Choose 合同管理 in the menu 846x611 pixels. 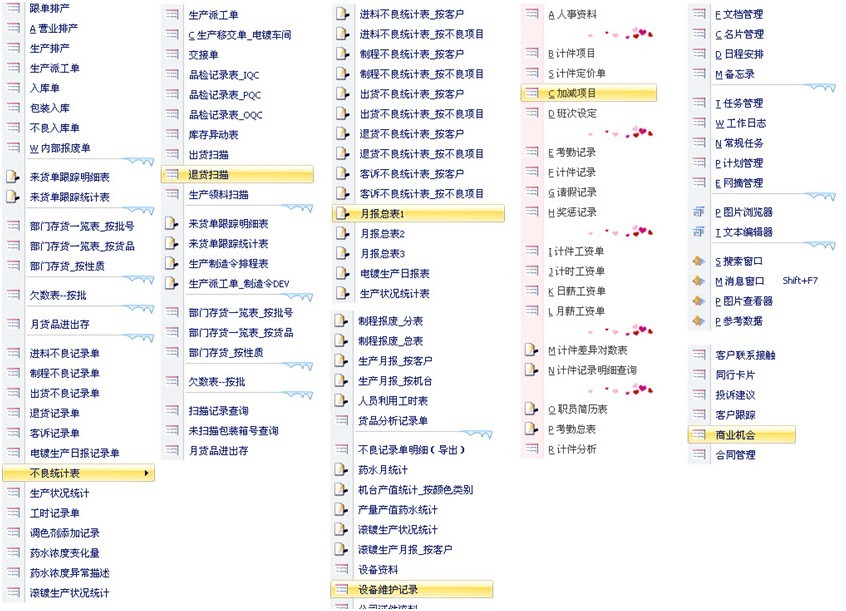736,455
